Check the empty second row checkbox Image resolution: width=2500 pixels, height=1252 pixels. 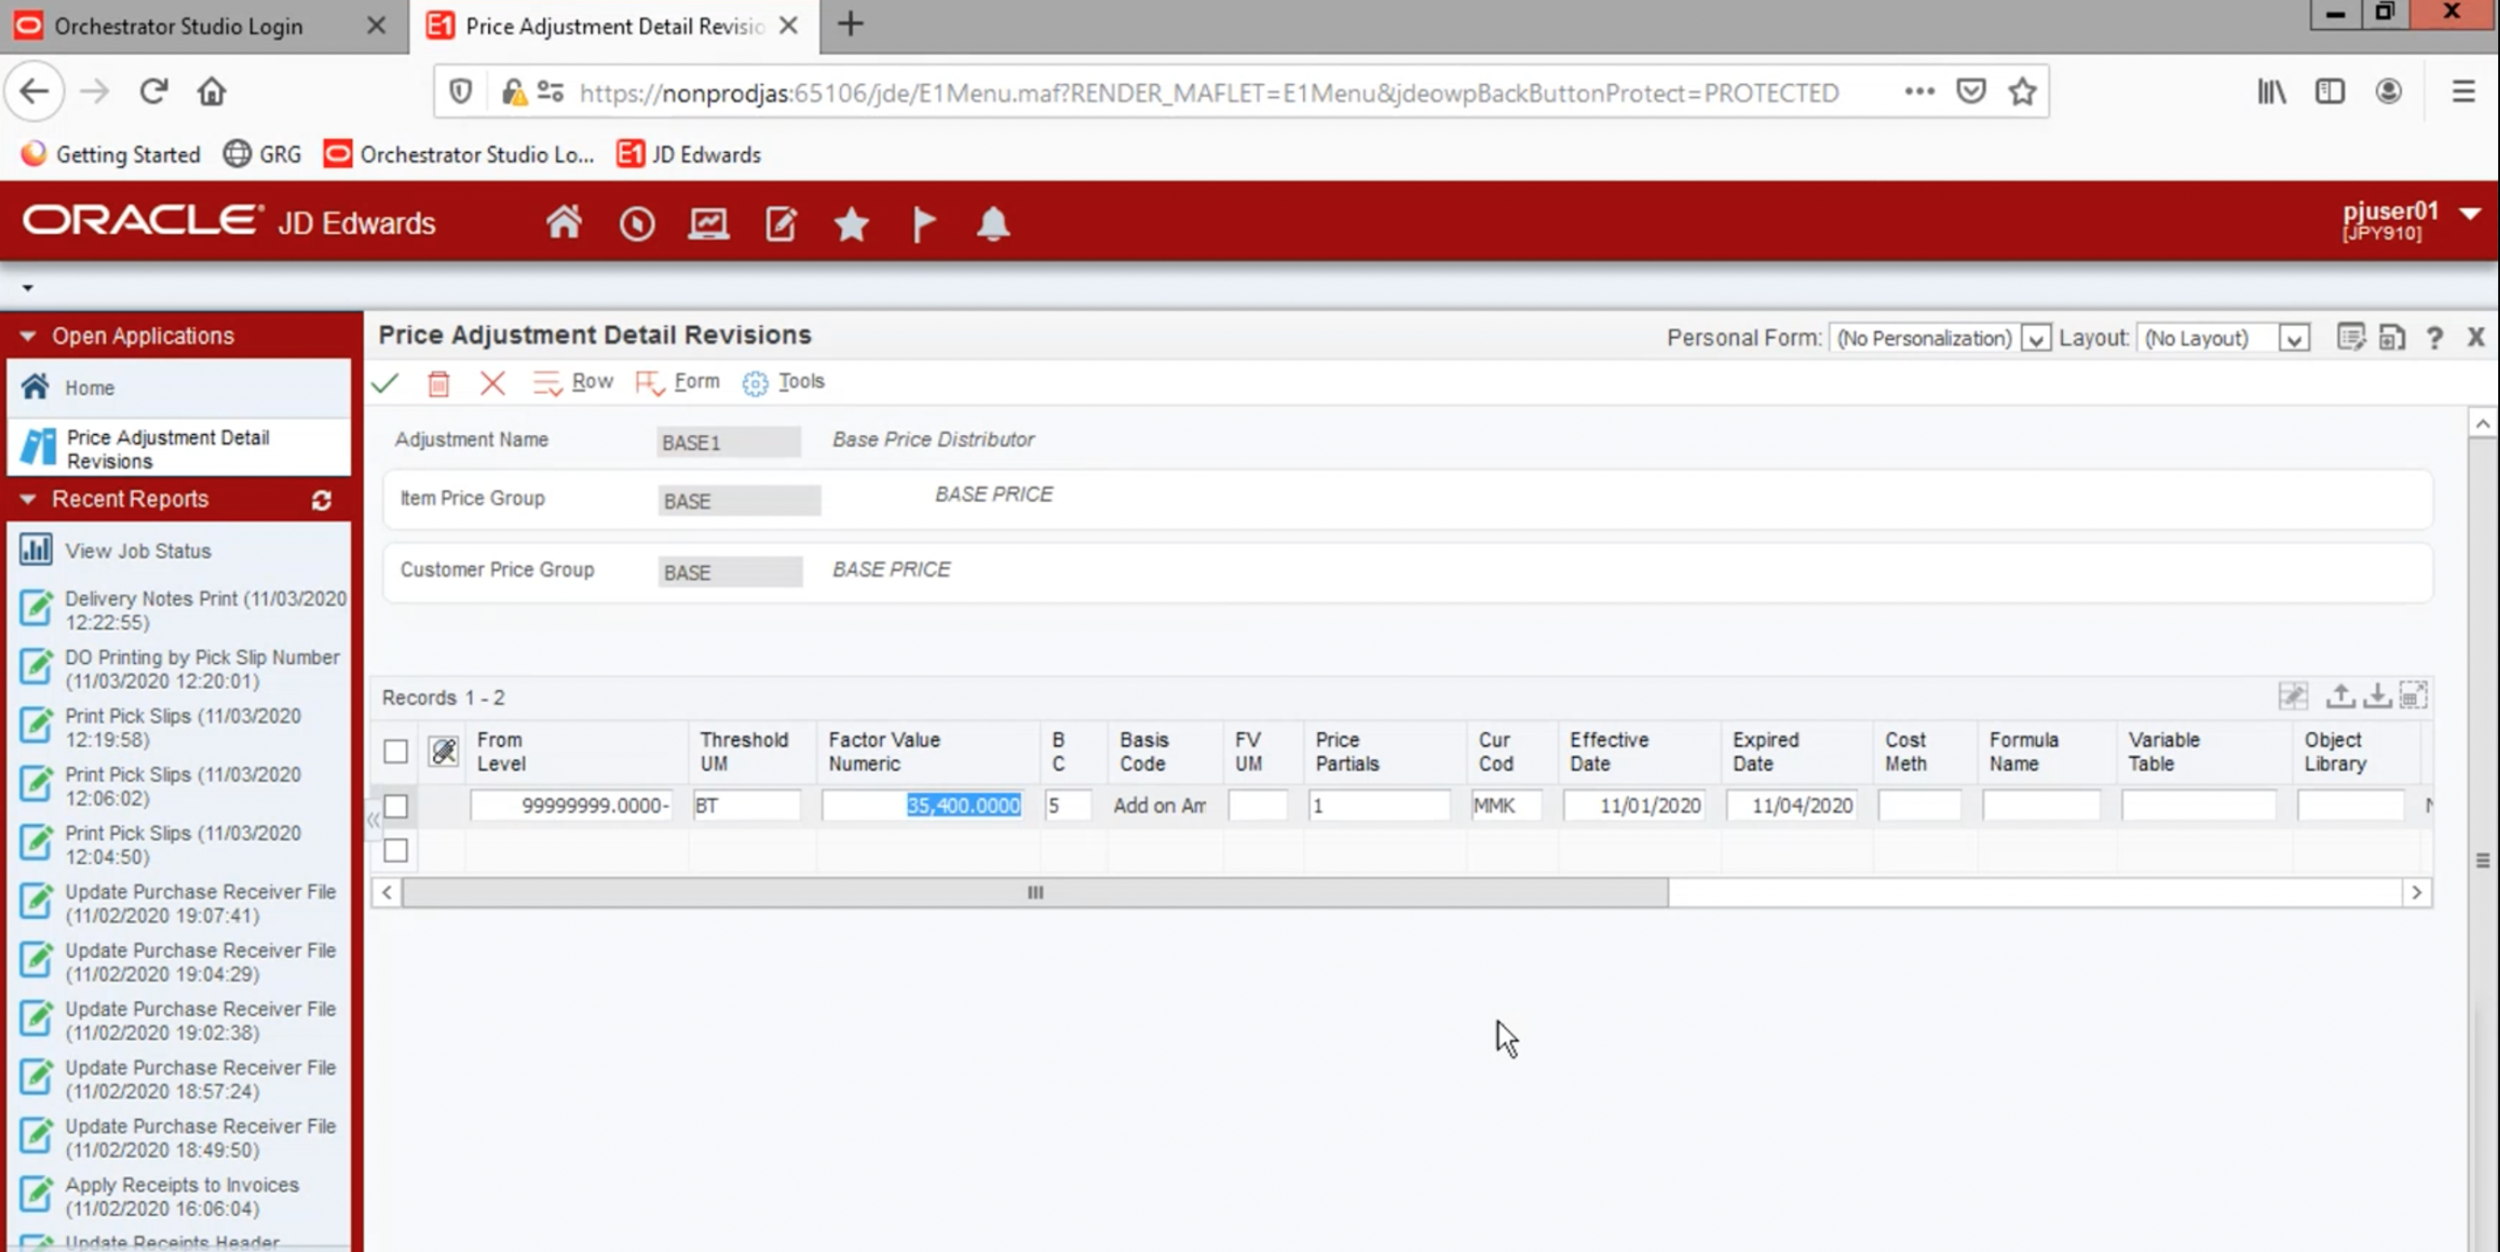(396, 851)
